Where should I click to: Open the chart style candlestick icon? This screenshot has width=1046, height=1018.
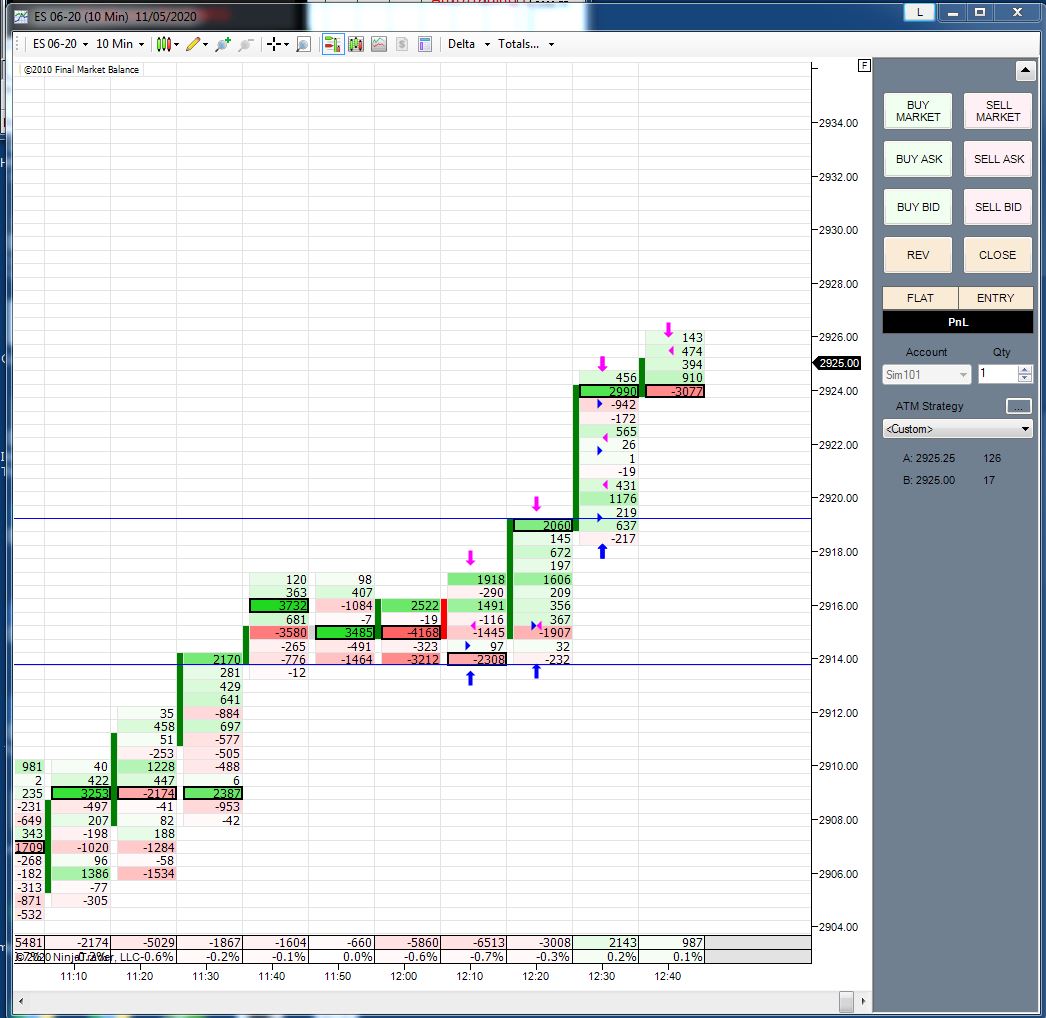click(x=163, y=44)
